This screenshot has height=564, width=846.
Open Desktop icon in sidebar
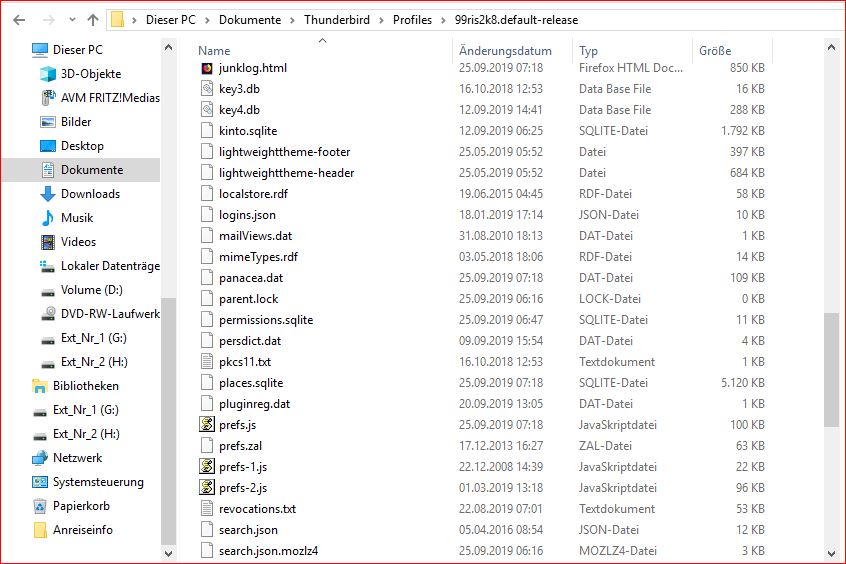(48, 146)
